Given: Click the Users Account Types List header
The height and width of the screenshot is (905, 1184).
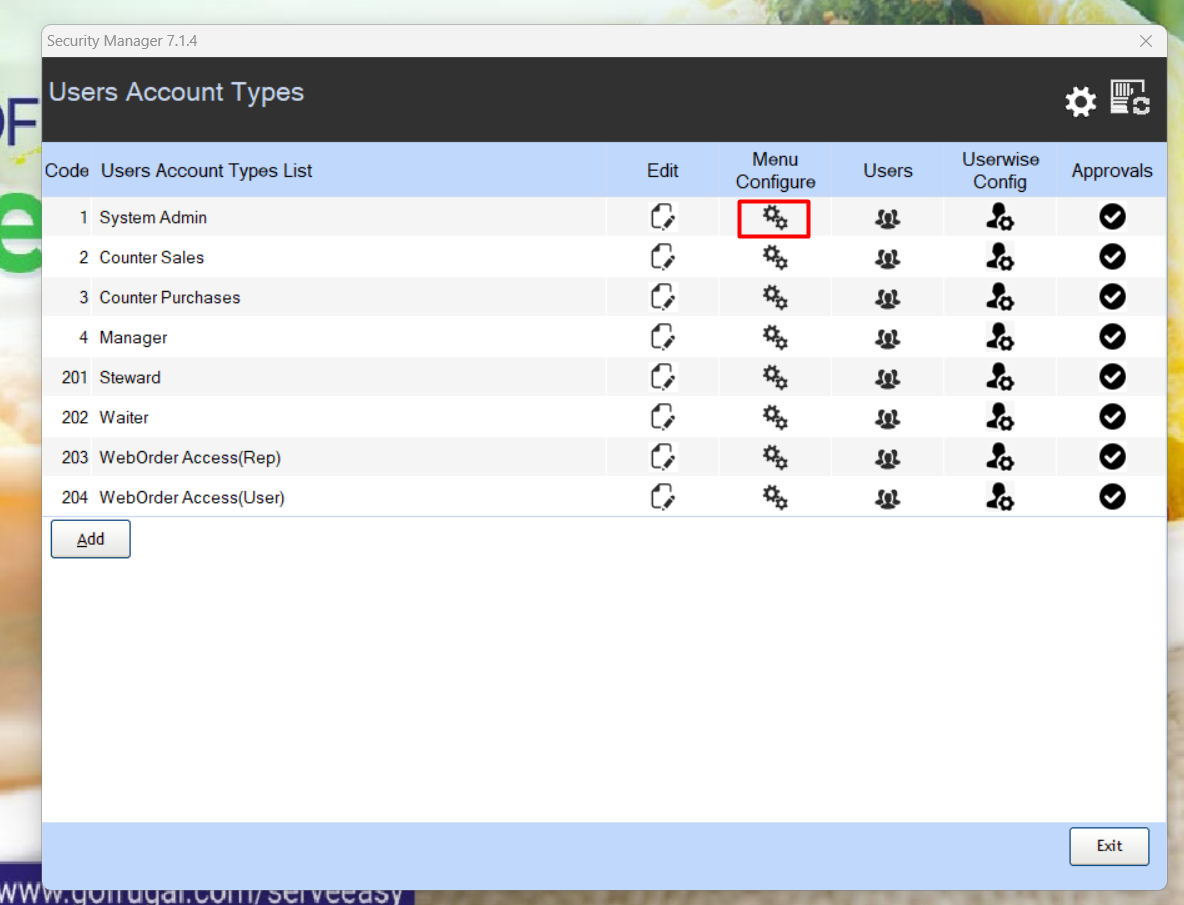Looking at the screenshot, I should coord(206,171).
